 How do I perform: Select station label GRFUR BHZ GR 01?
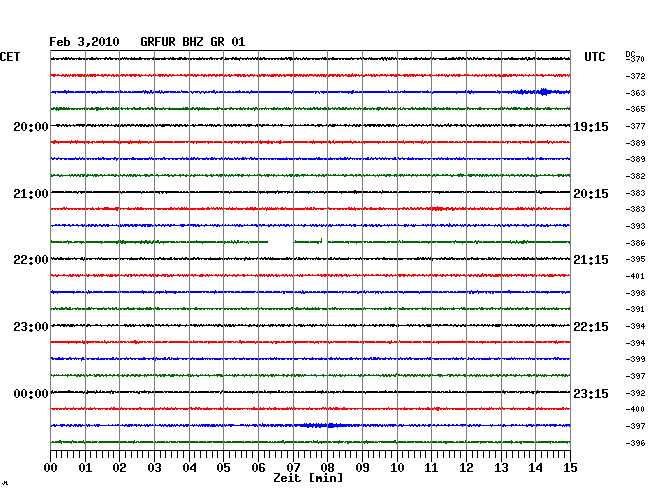(193, 42)
